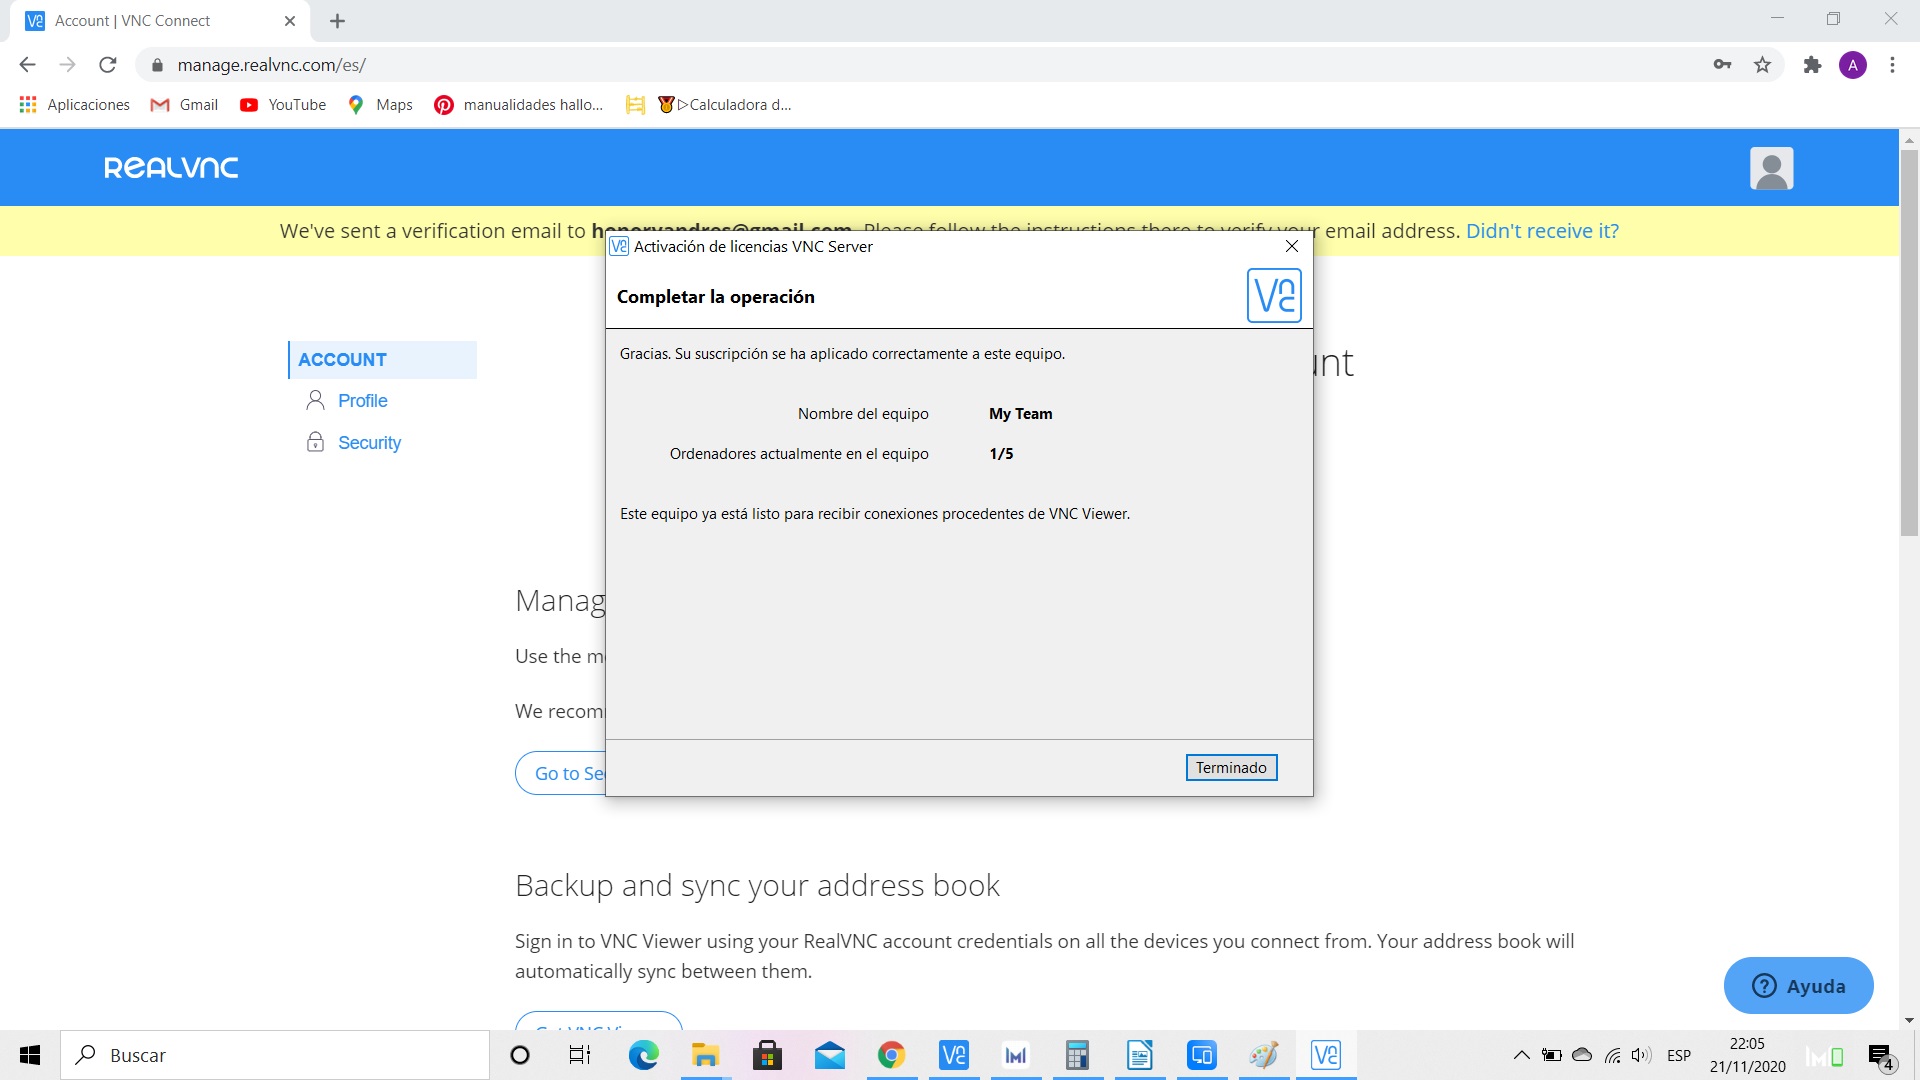Open the Gmail bookmark
The width and height of the screenshot is (1920, 1080).
[x=184, y=104]
